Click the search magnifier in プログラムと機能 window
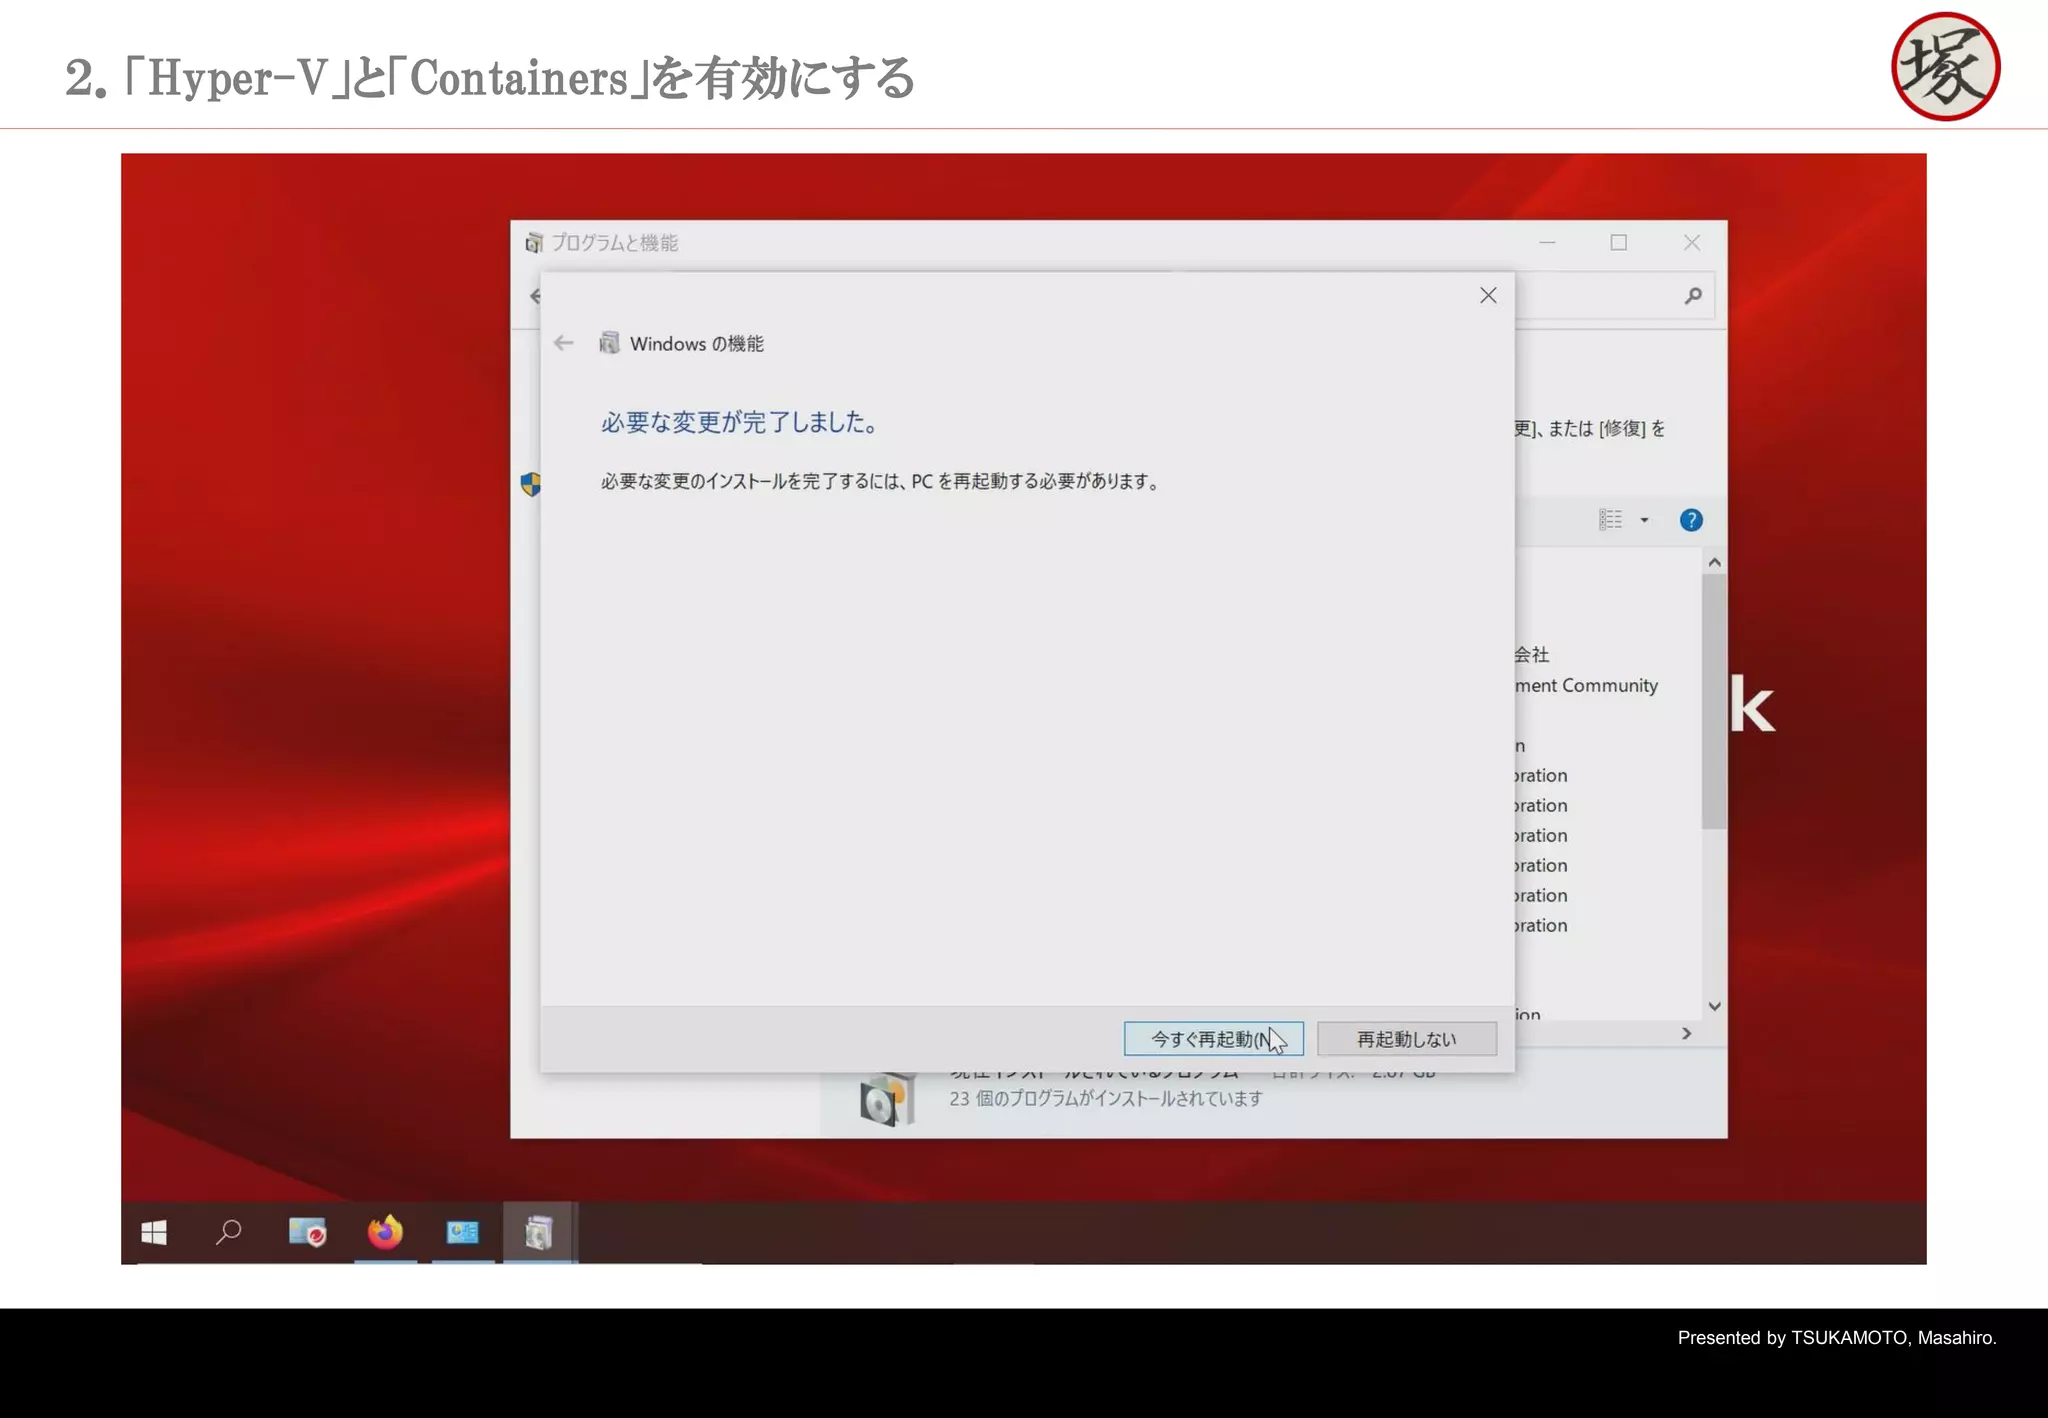 (x=1693, y=296)
